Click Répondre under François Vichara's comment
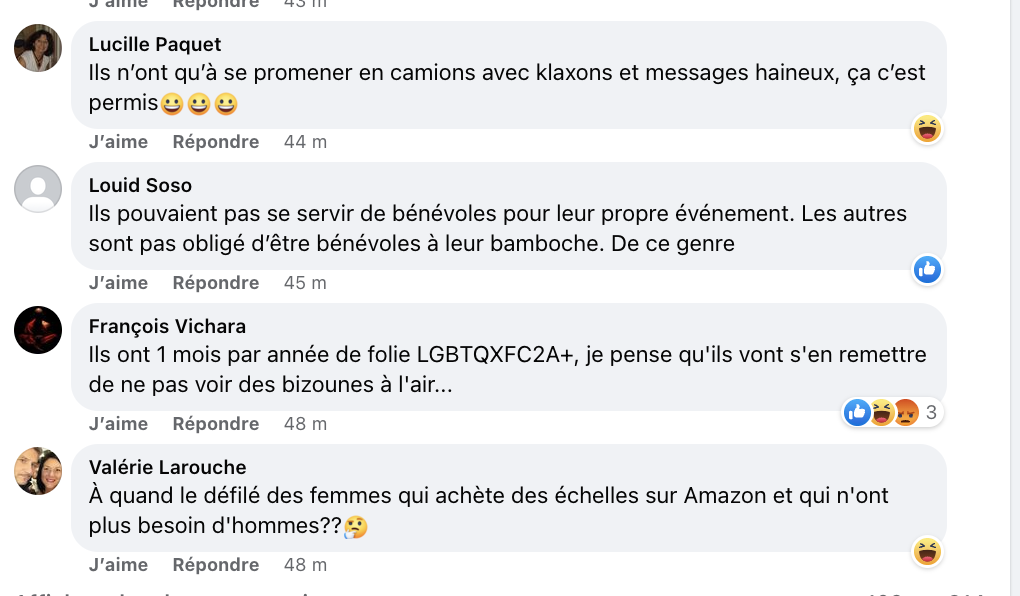1020x596 pixels. (216, 424)
